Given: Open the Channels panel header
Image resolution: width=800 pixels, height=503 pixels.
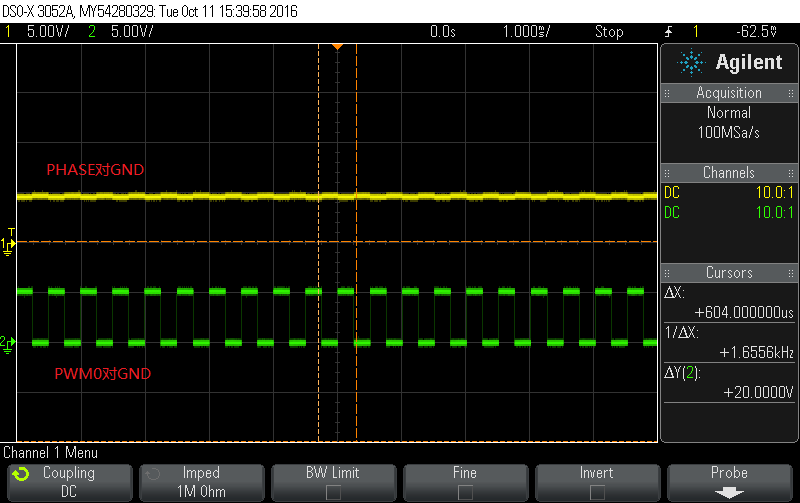Looking at the screenshot, I should pyautogui.click(x=729, y=172).
